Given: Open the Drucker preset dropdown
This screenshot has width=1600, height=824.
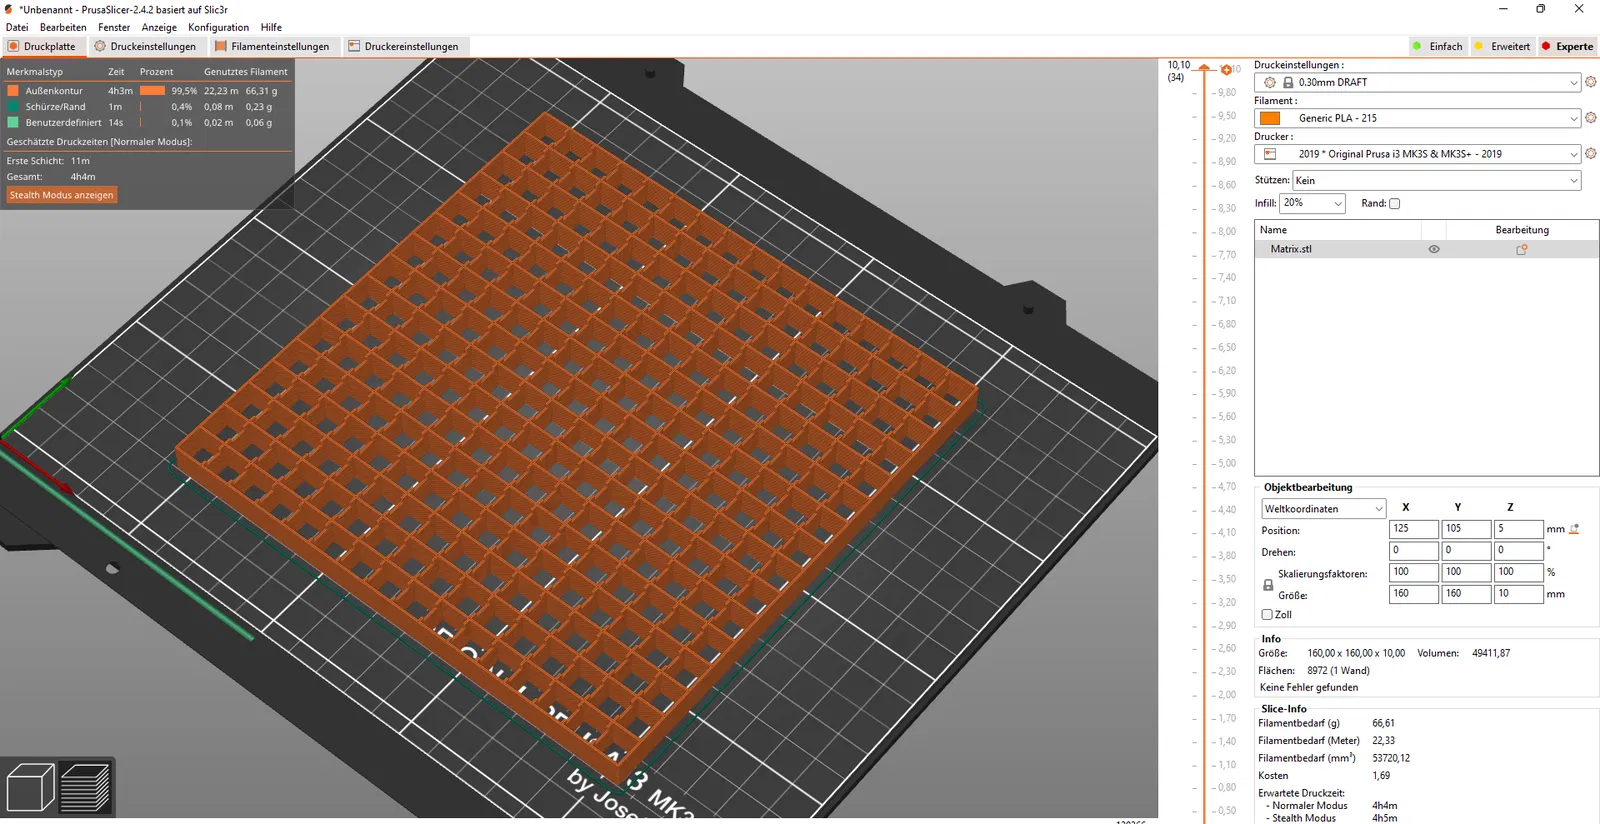Looking at the screenshot, I should click(x=1417, y=154).
